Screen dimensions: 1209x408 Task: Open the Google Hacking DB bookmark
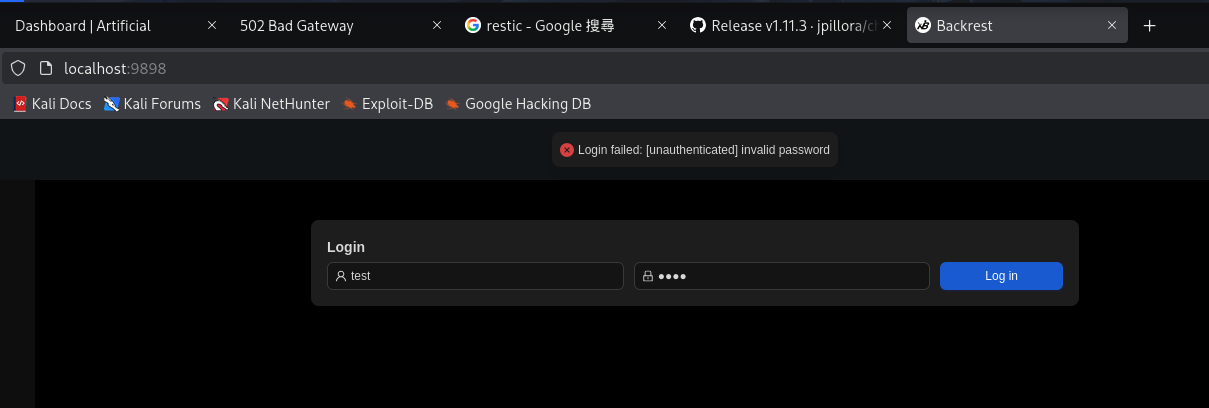(518, 103)
